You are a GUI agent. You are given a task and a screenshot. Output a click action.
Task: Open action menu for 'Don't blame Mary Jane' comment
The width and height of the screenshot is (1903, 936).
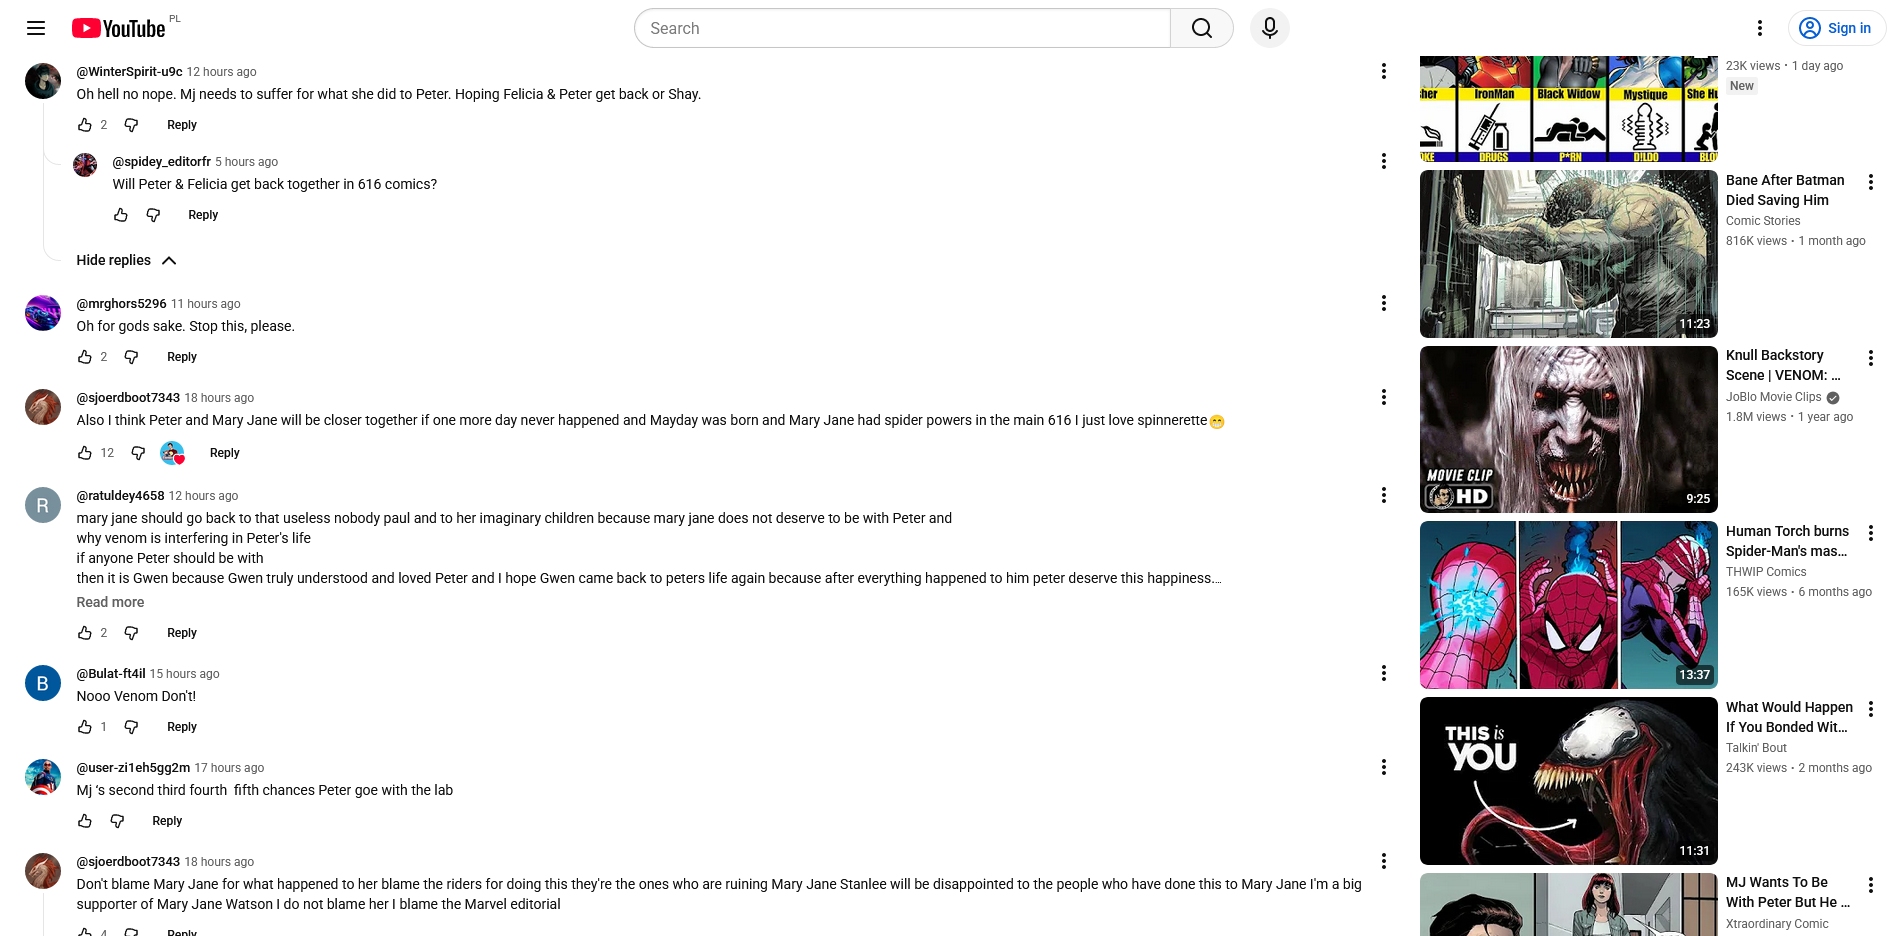point(1384,861)
